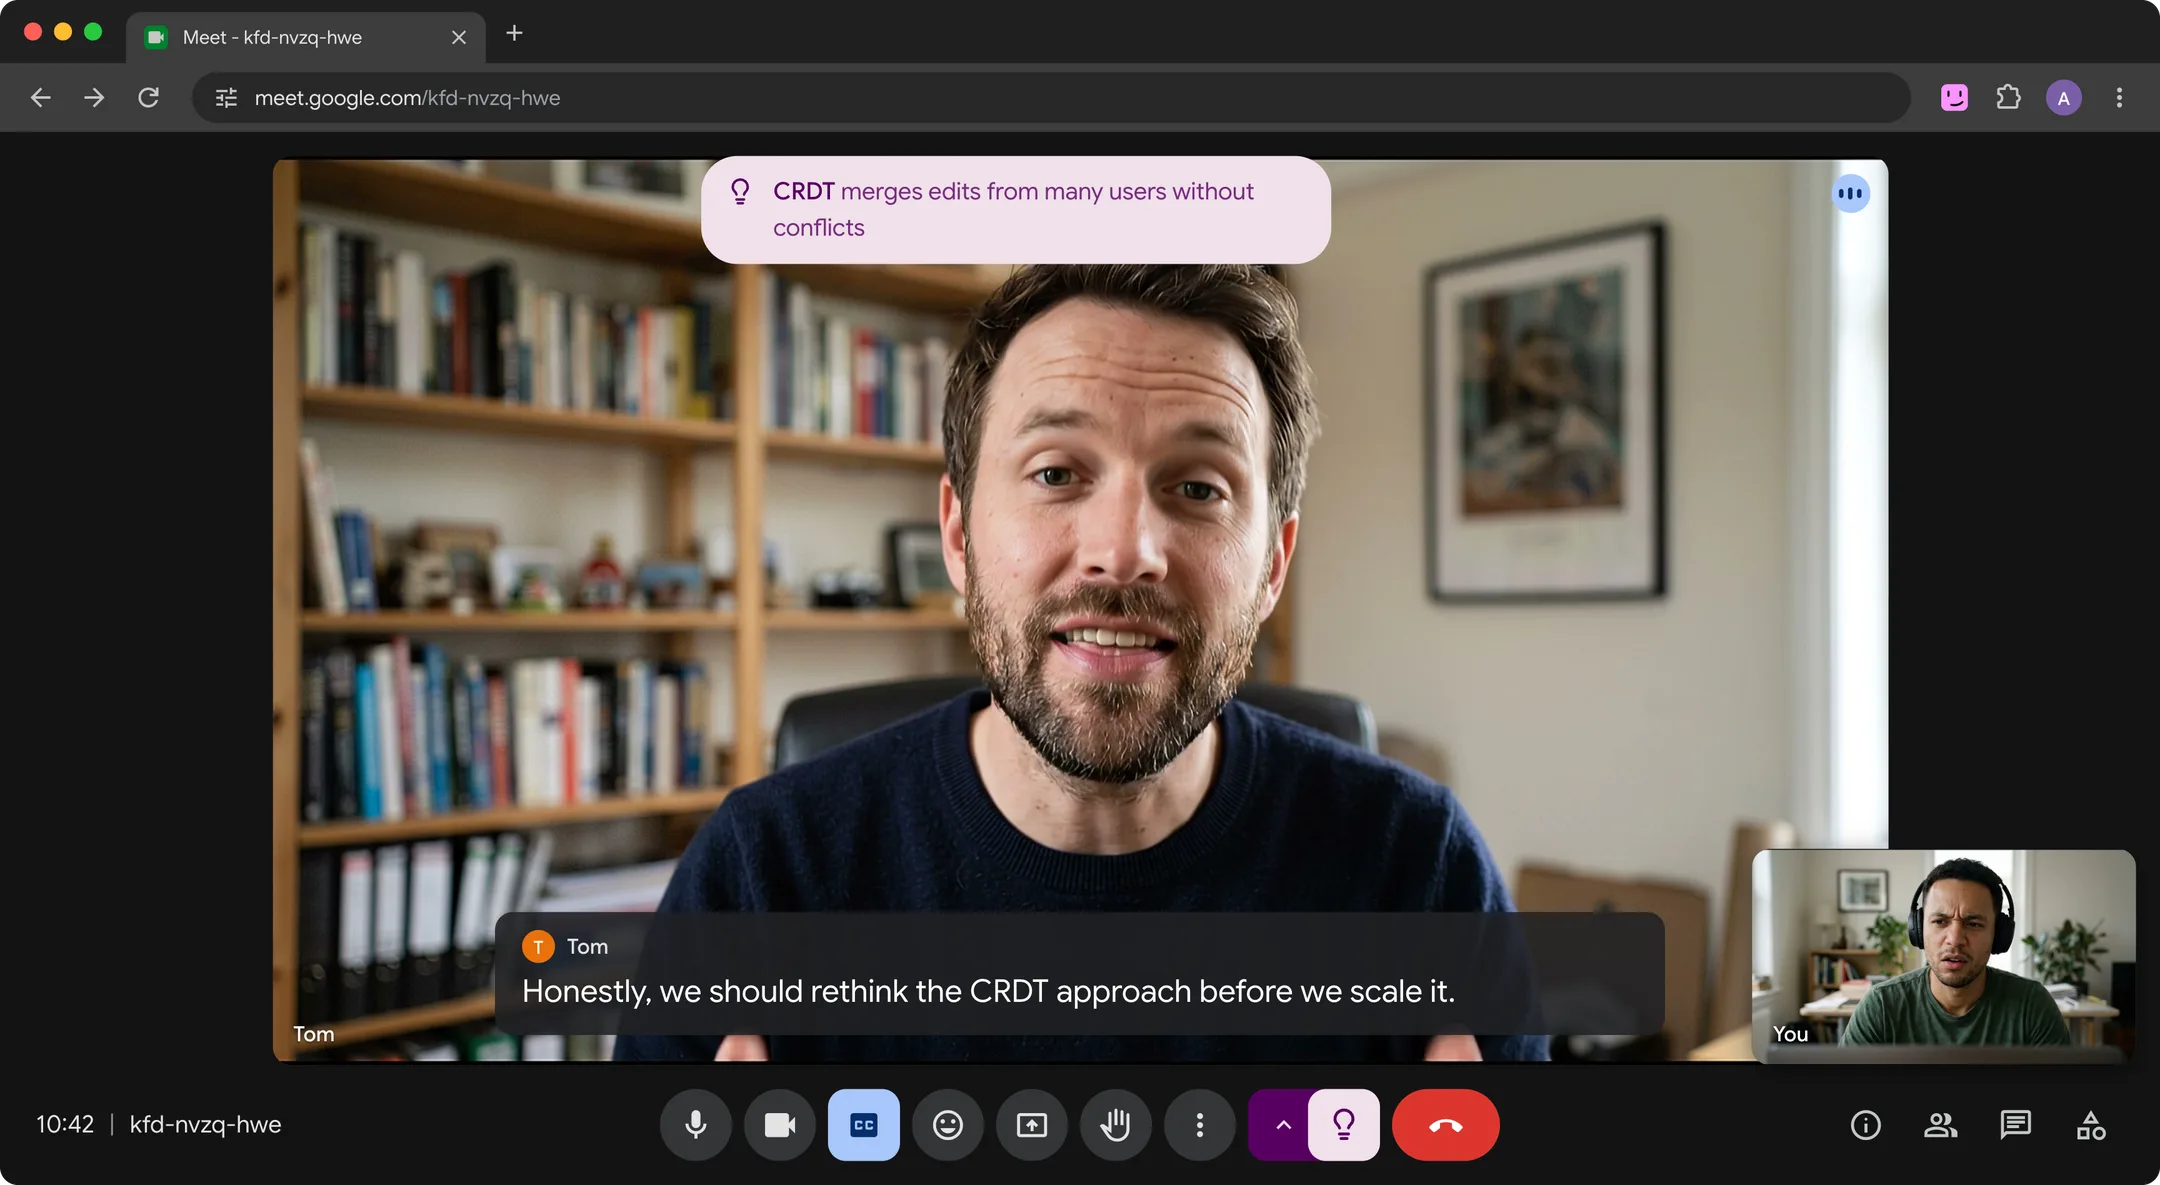Screen dimensions: 2160x1185
Task: Click the present screen button
Action: [x=1032, y=1125]
